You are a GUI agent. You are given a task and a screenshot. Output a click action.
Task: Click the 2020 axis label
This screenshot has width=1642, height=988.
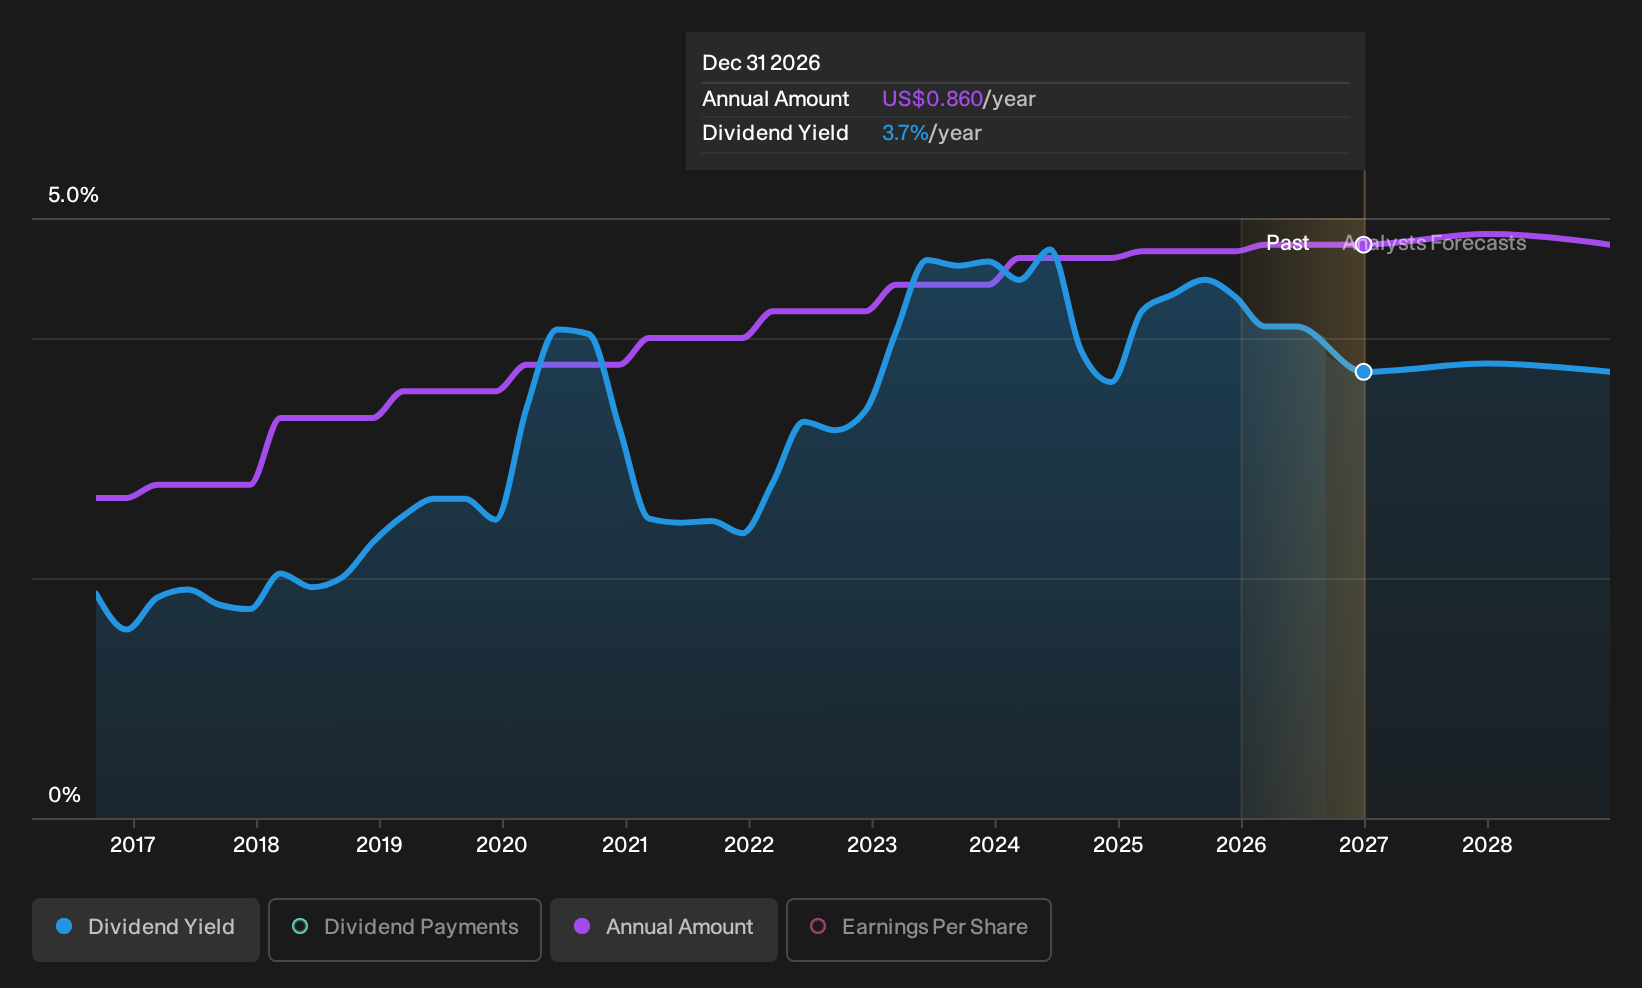click(502, 845)
